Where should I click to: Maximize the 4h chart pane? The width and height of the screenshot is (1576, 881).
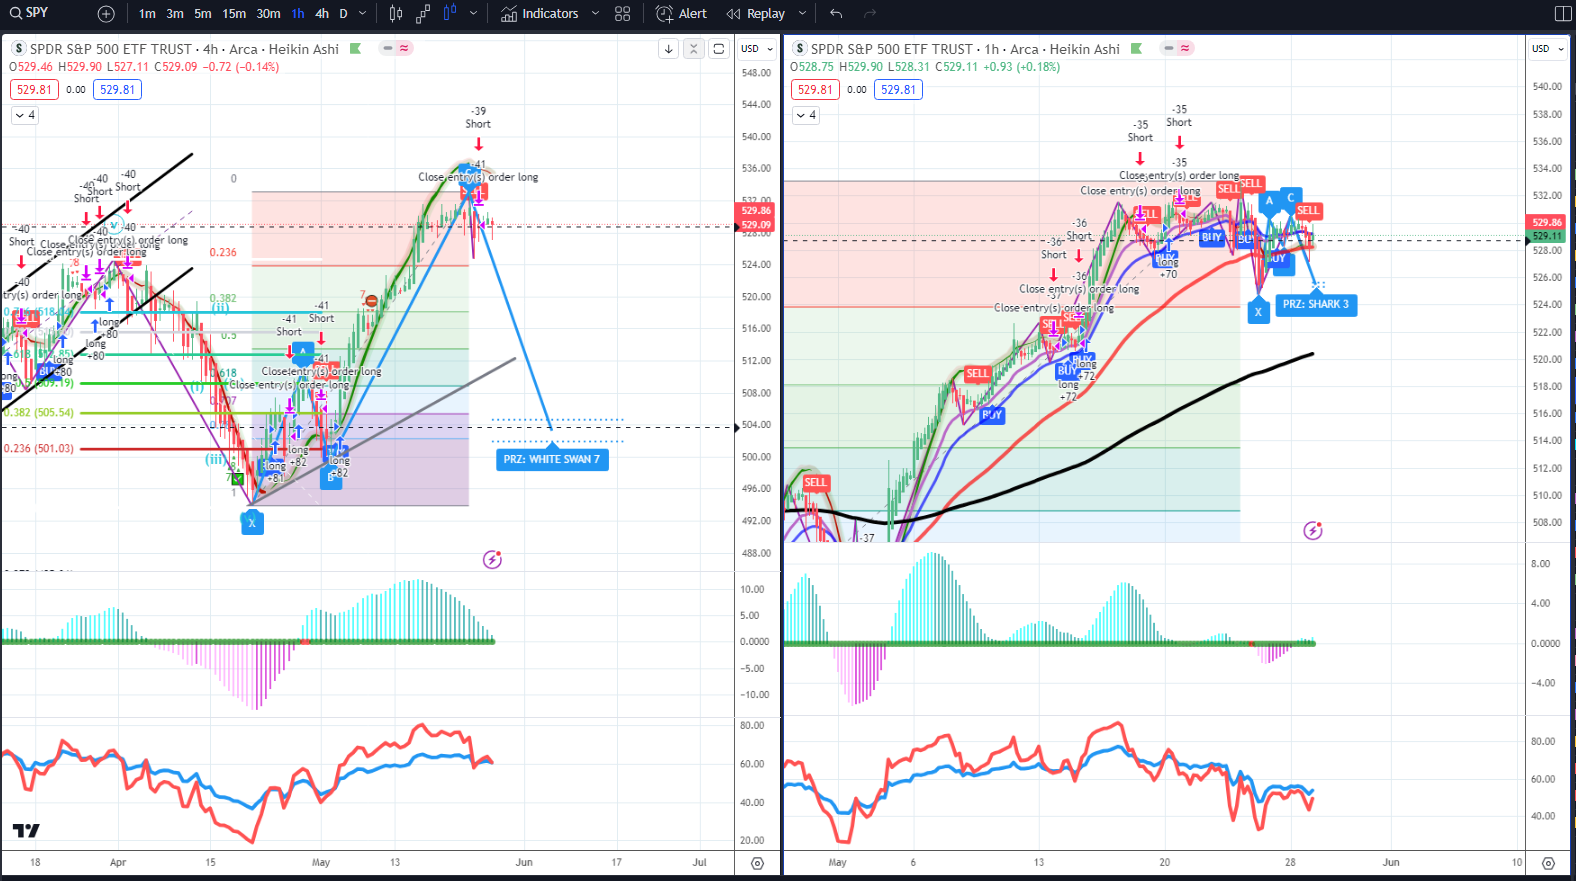(718, 48)
